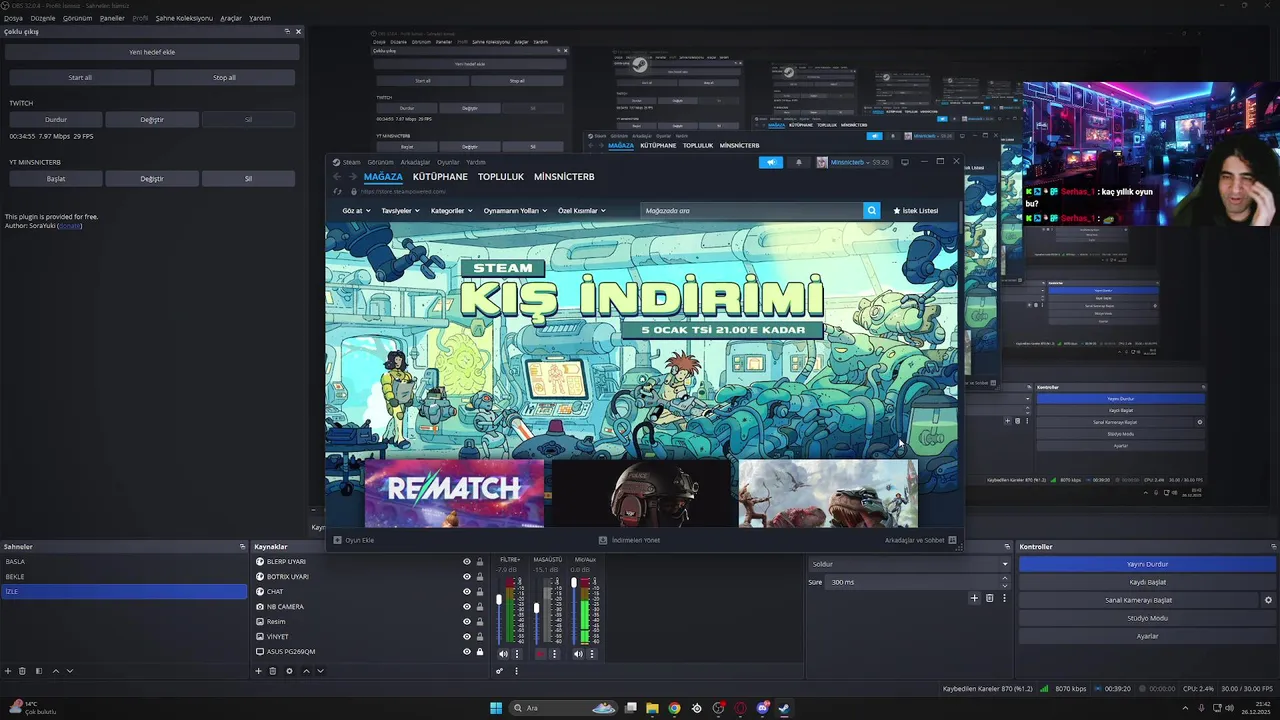Add a scene transition with plus icon
This screenshot has width=1280, height=720.
[974, 598]
